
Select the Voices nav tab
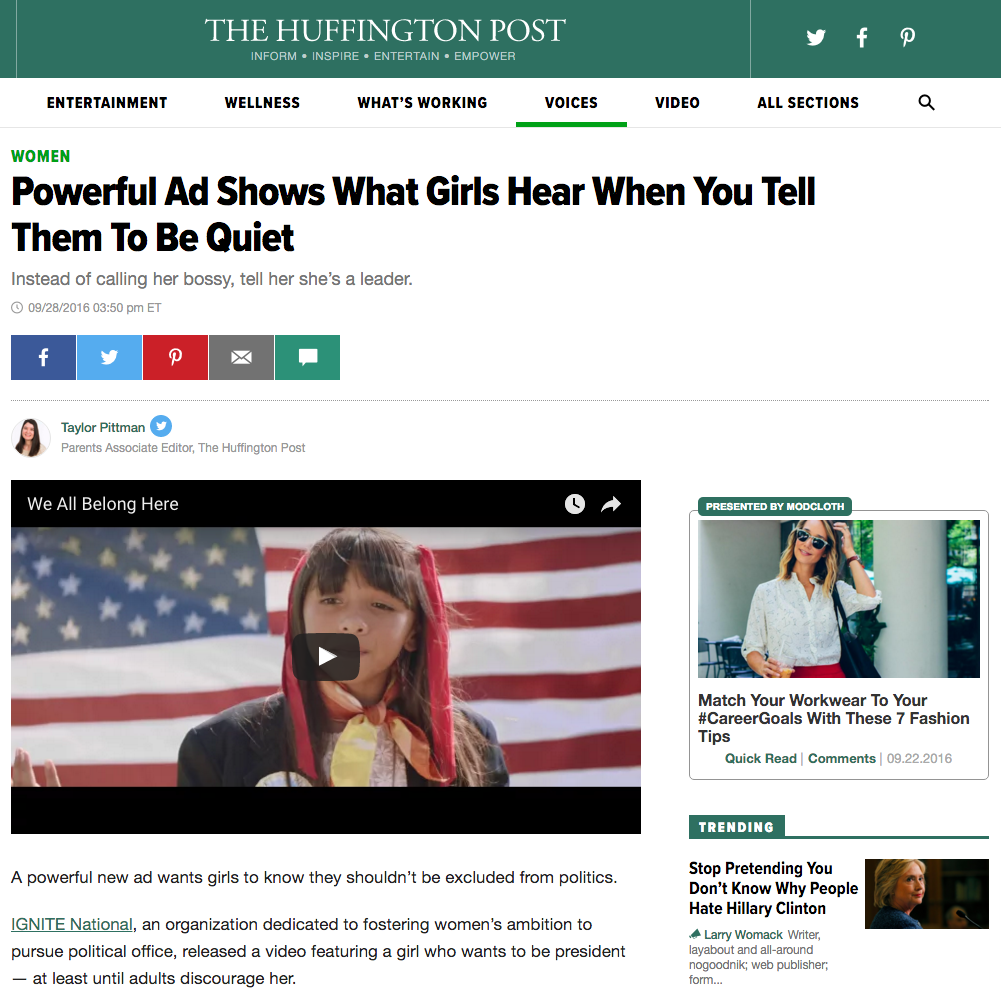(571, 103)
